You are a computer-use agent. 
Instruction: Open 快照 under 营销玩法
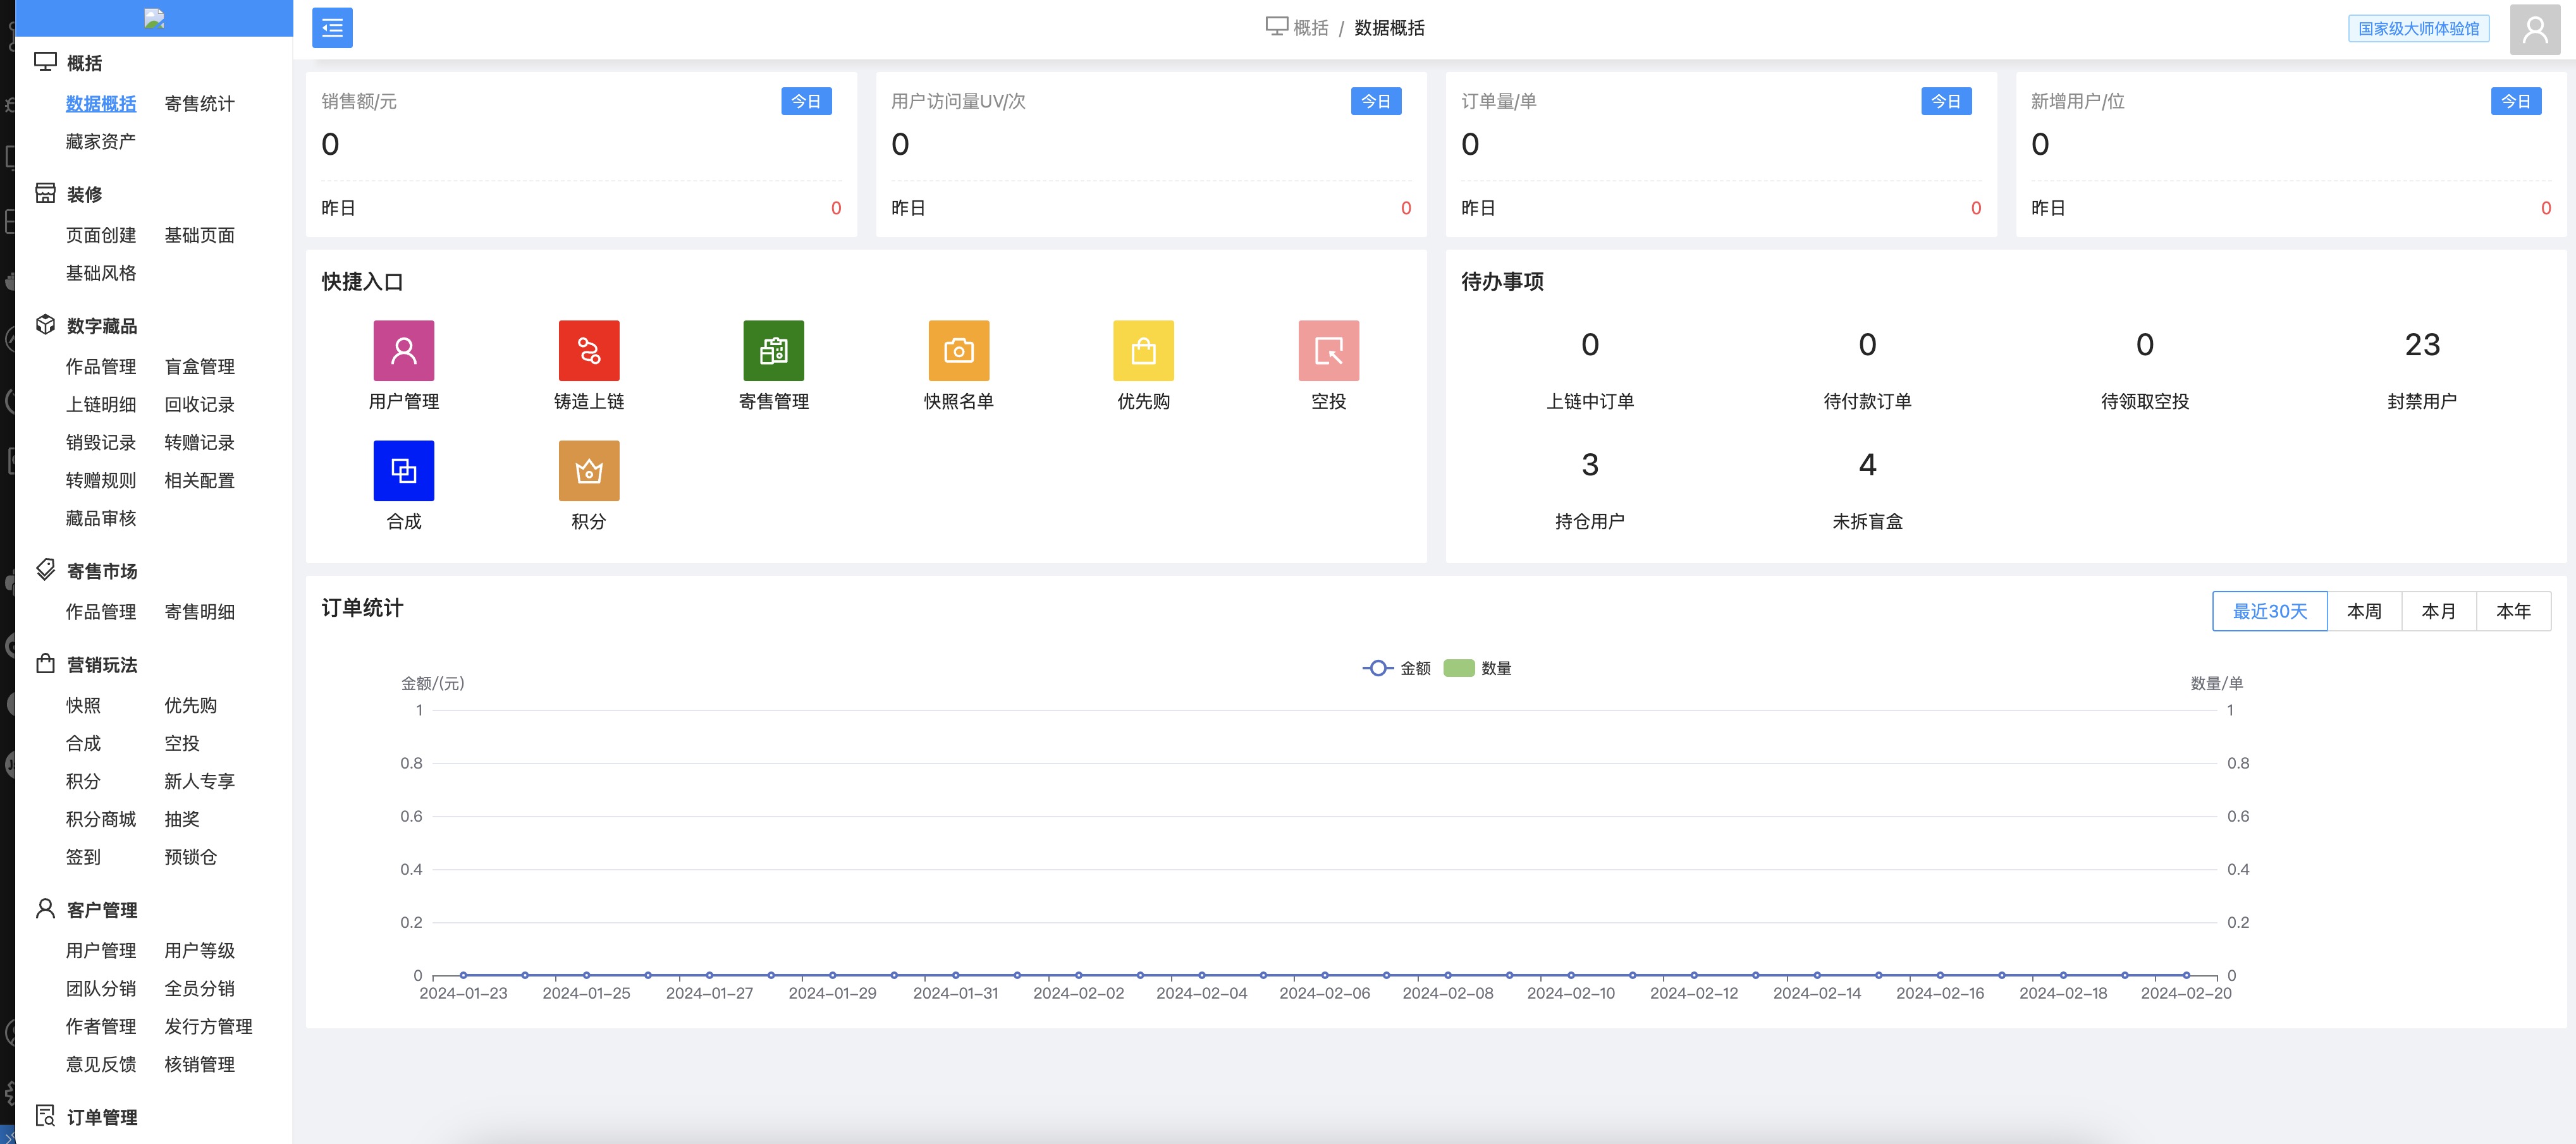(x=84, y=706)
